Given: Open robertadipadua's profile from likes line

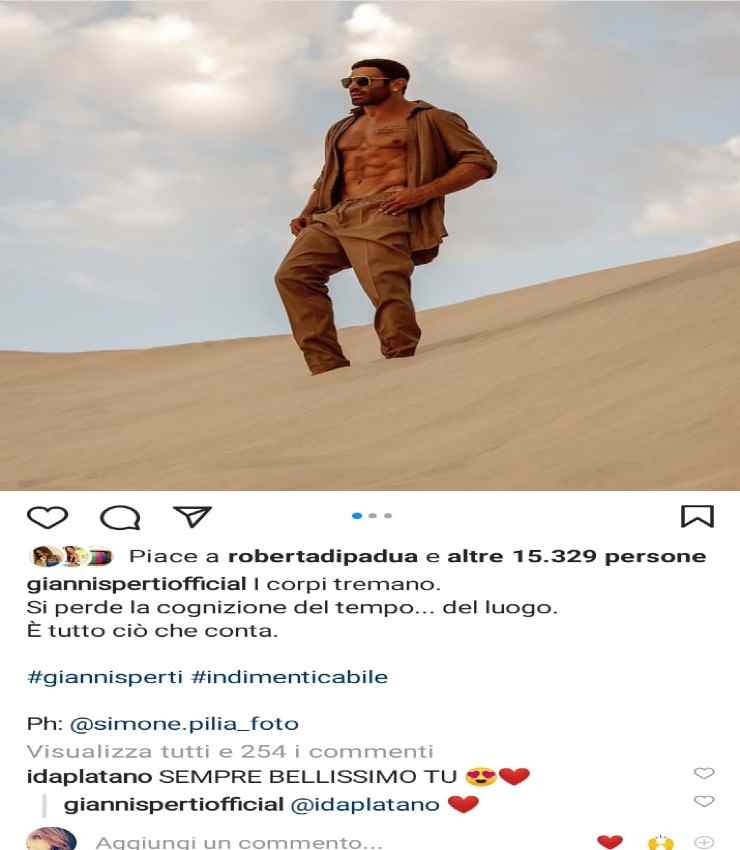Looking at the screenshot, I should 323,556.
